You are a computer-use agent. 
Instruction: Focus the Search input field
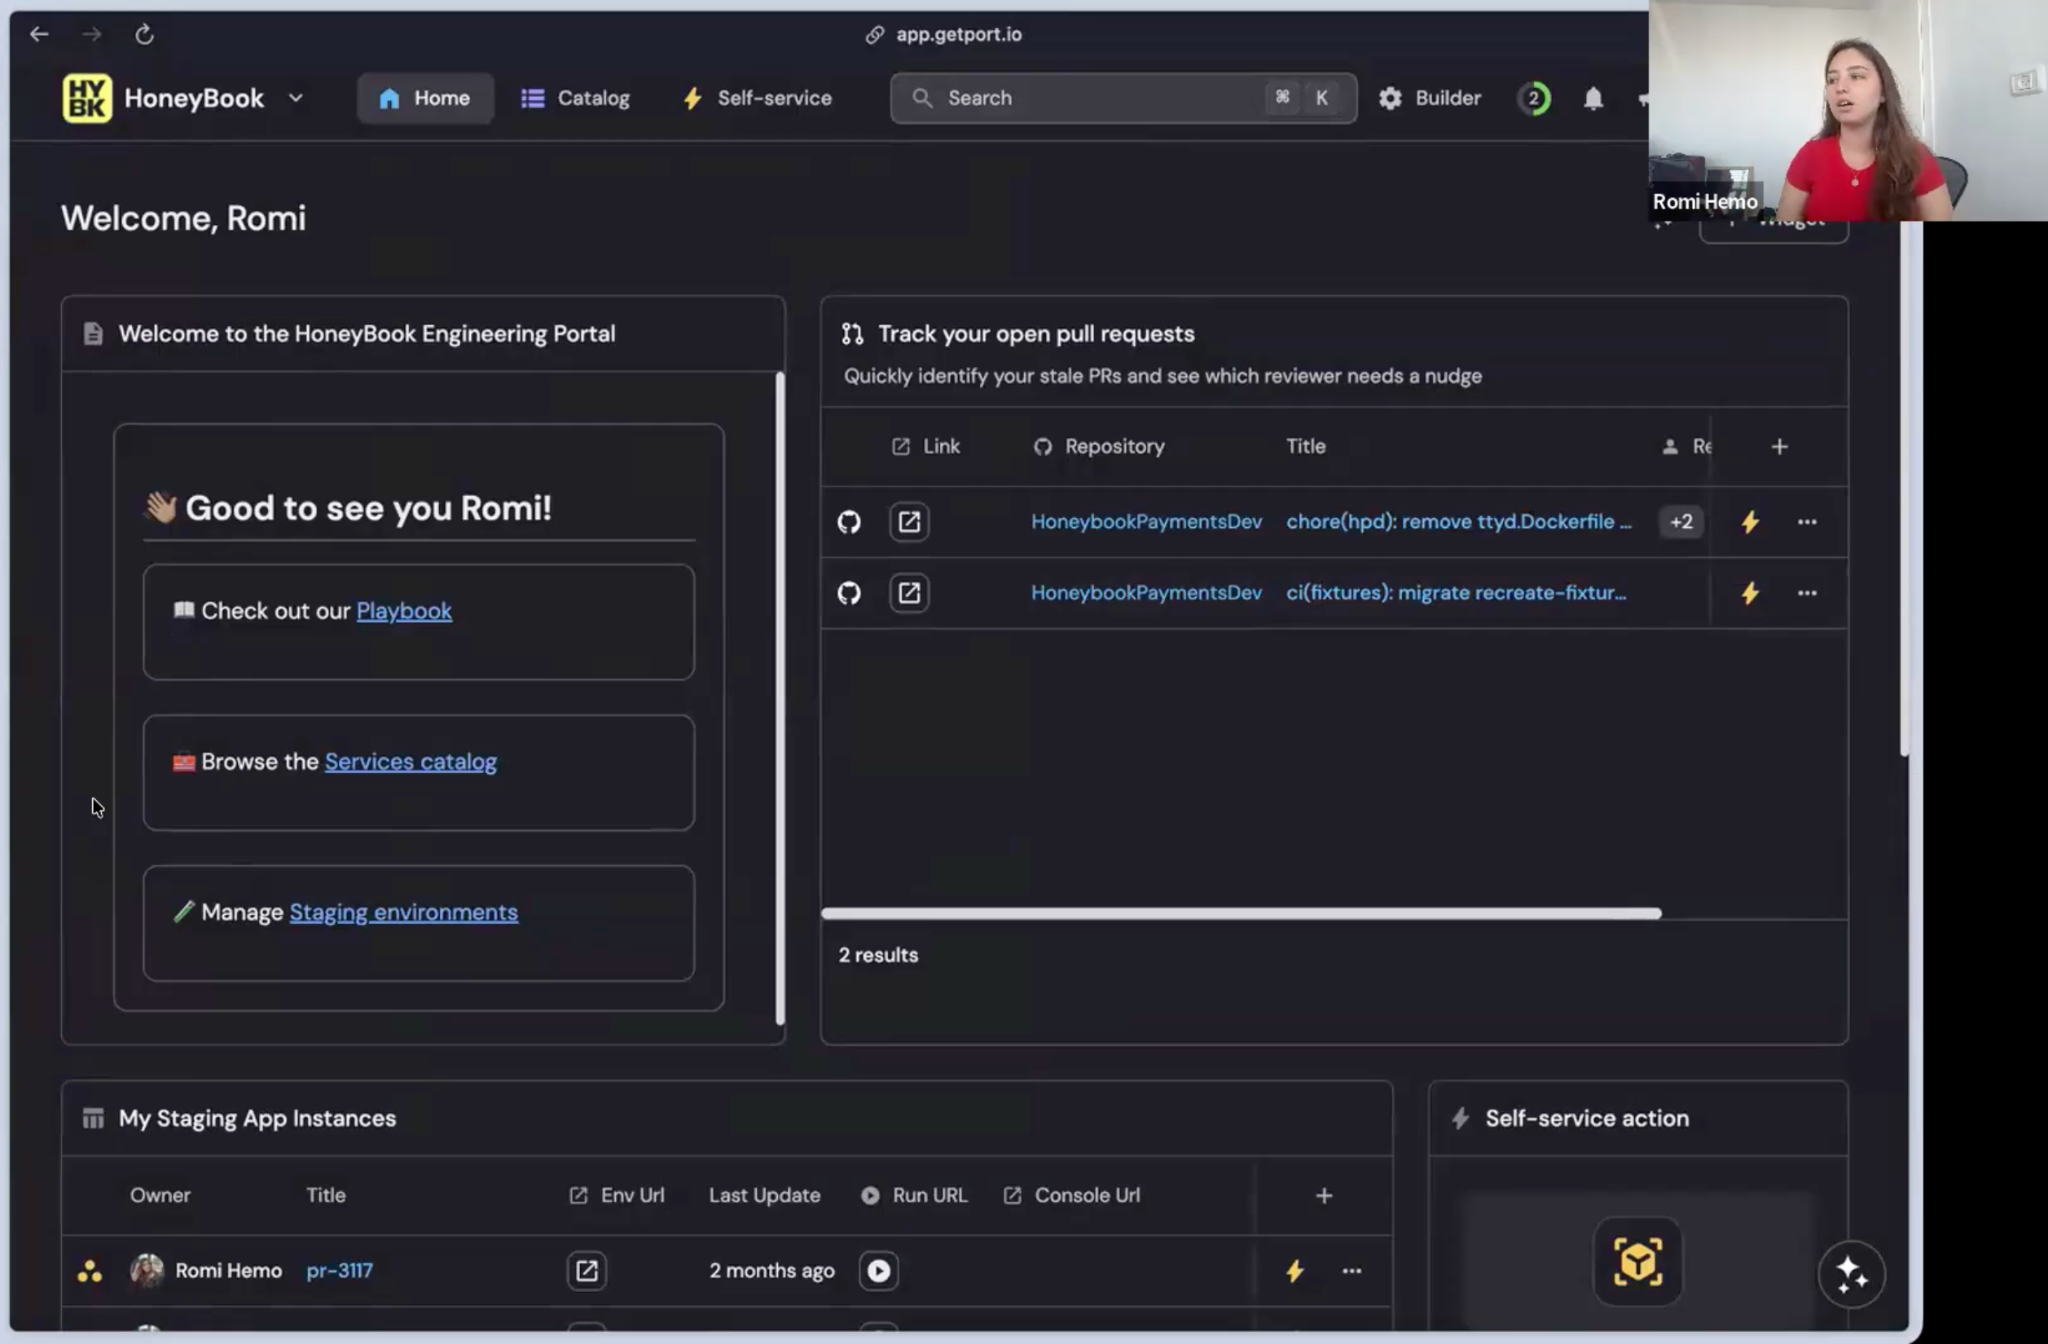pyautogui.click(x=1123, y=98)
